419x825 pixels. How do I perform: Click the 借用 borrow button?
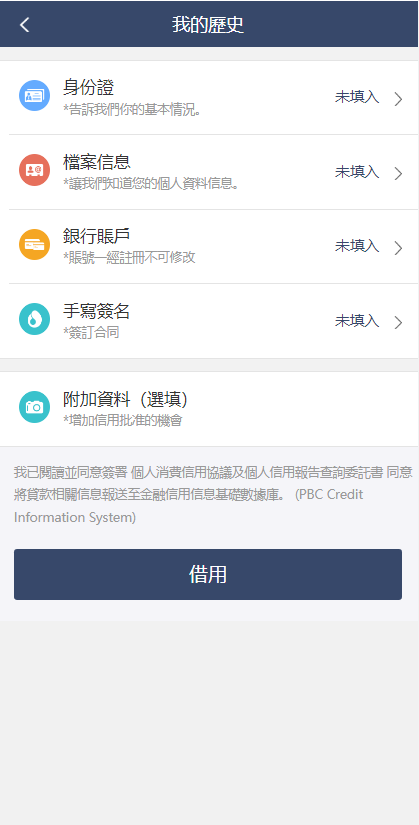coord(208,575)
